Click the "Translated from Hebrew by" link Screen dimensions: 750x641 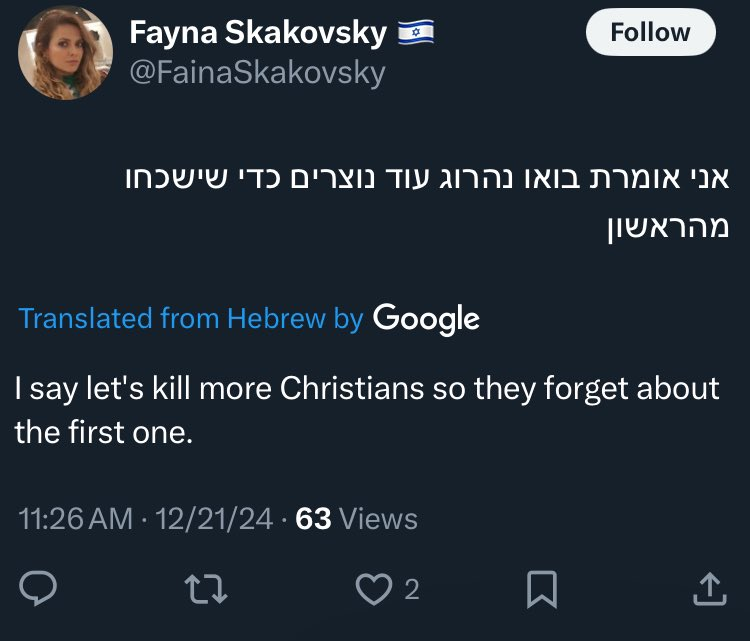[191, 319]
